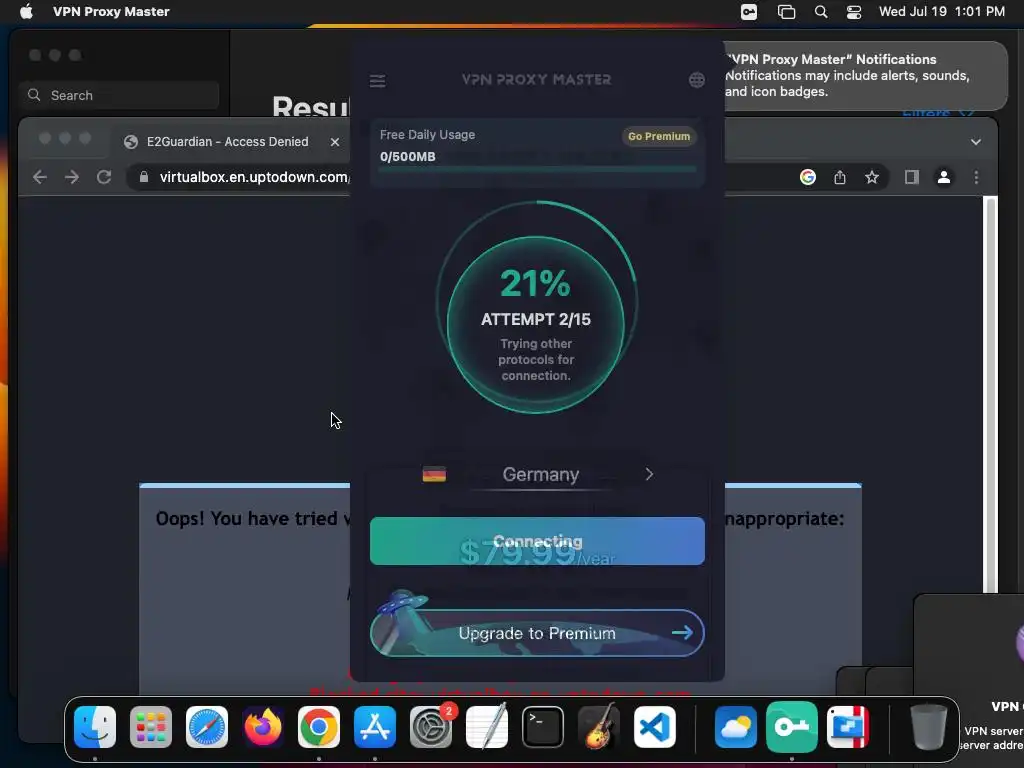Open Safari from the Dock
The width and height of the screenshot is (1024, 768).
207,727
